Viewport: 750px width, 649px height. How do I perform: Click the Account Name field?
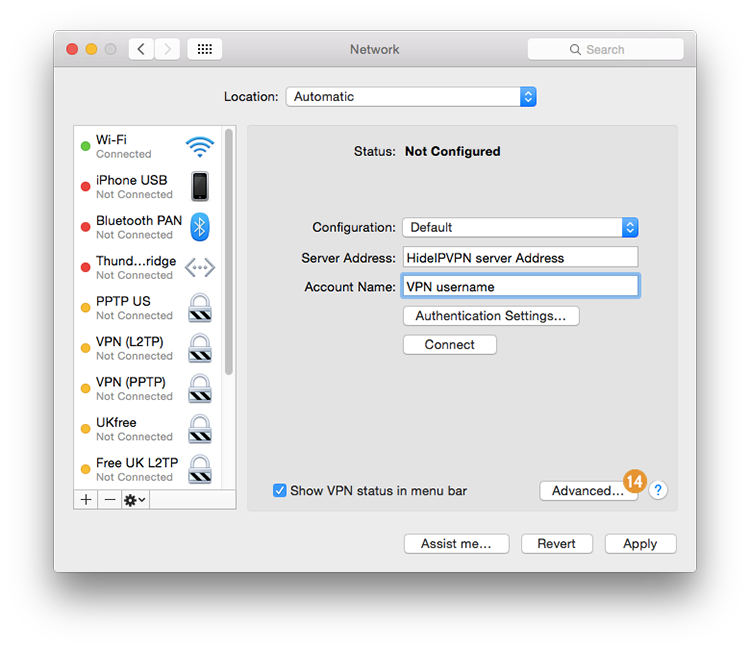(x=520, y=286)
